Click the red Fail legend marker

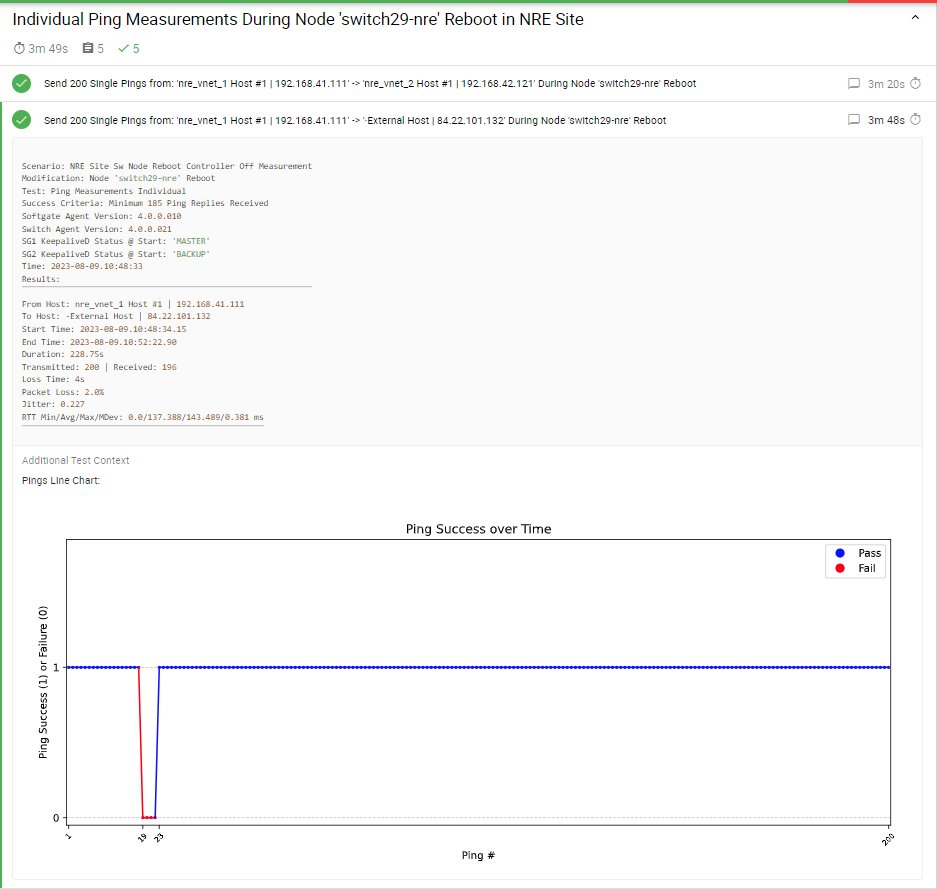[840, 568]
